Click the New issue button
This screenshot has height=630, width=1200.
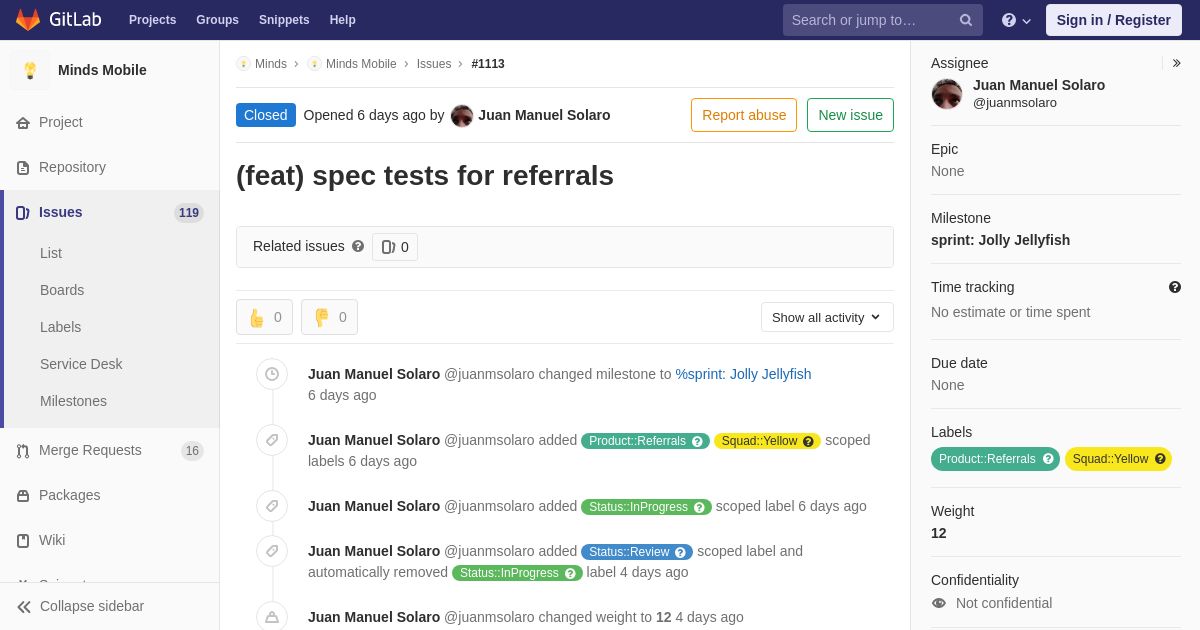pyautogui.click(x=850, y=115)
